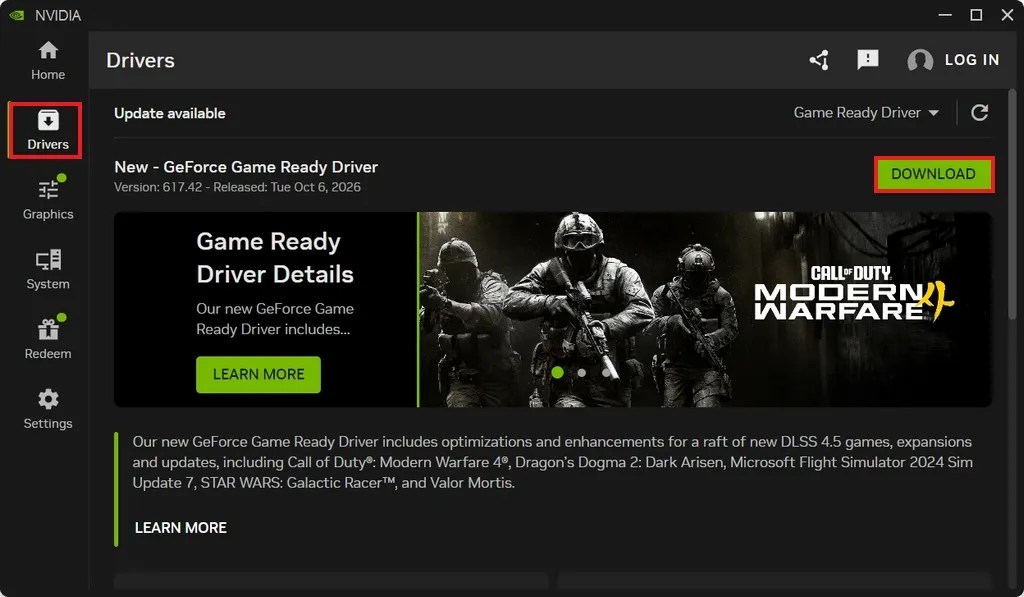Image resolution: width=1024 pixels, height=597 pixels.
Task: Select the Drivers sidebar item
Action: pos(46,130)
